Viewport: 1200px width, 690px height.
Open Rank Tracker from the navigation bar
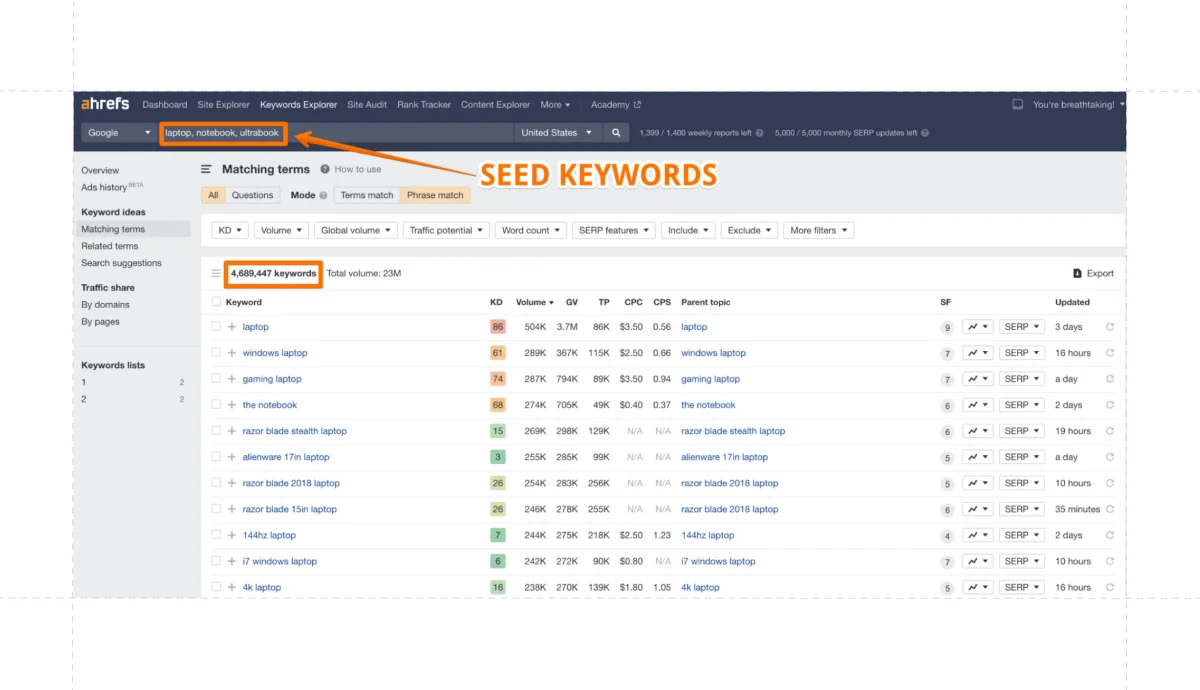425,104
